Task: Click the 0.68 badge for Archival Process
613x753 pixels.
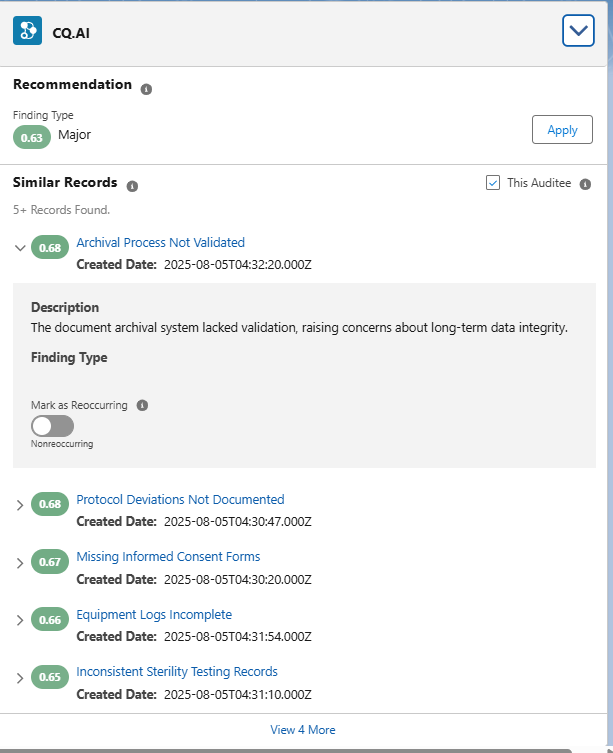Action: click(50, 247)
